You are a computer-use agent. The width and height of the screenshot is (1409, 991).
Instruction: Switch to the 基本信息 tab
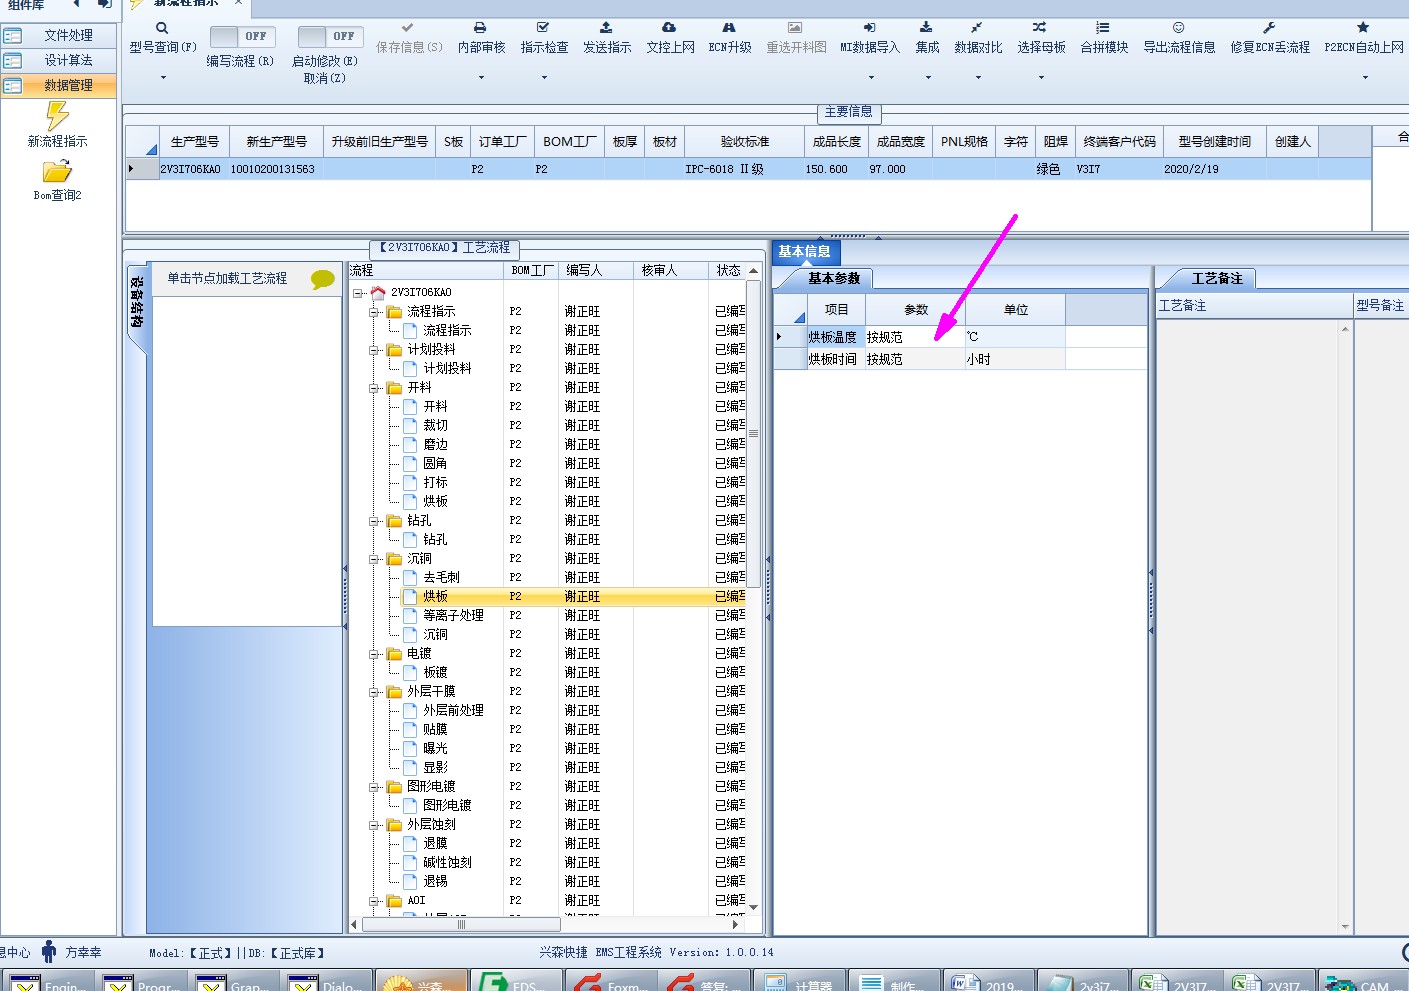805,252
